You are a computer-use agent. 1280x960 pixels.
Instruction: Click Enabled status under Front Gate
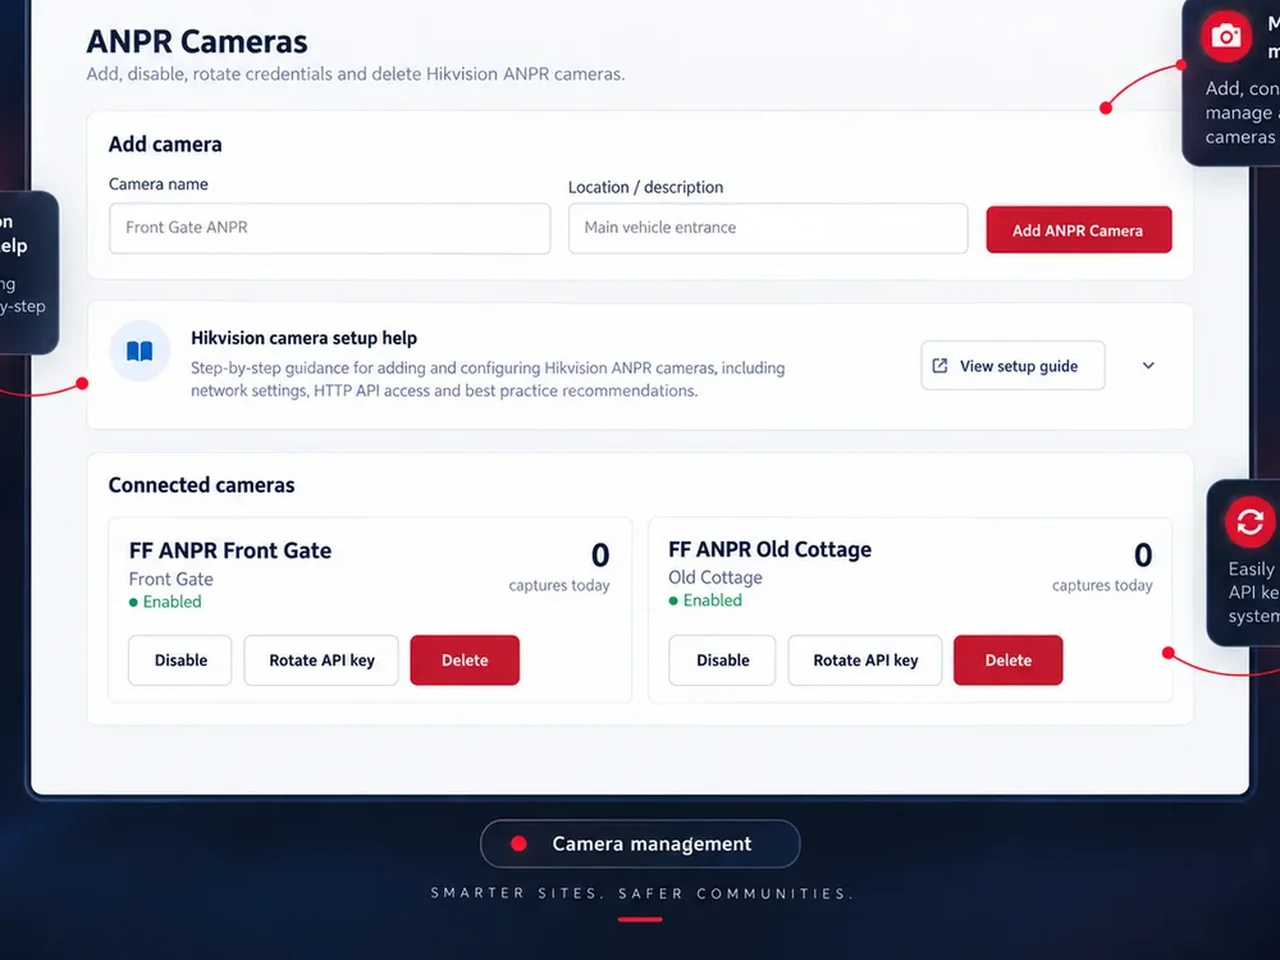(166, 602)
